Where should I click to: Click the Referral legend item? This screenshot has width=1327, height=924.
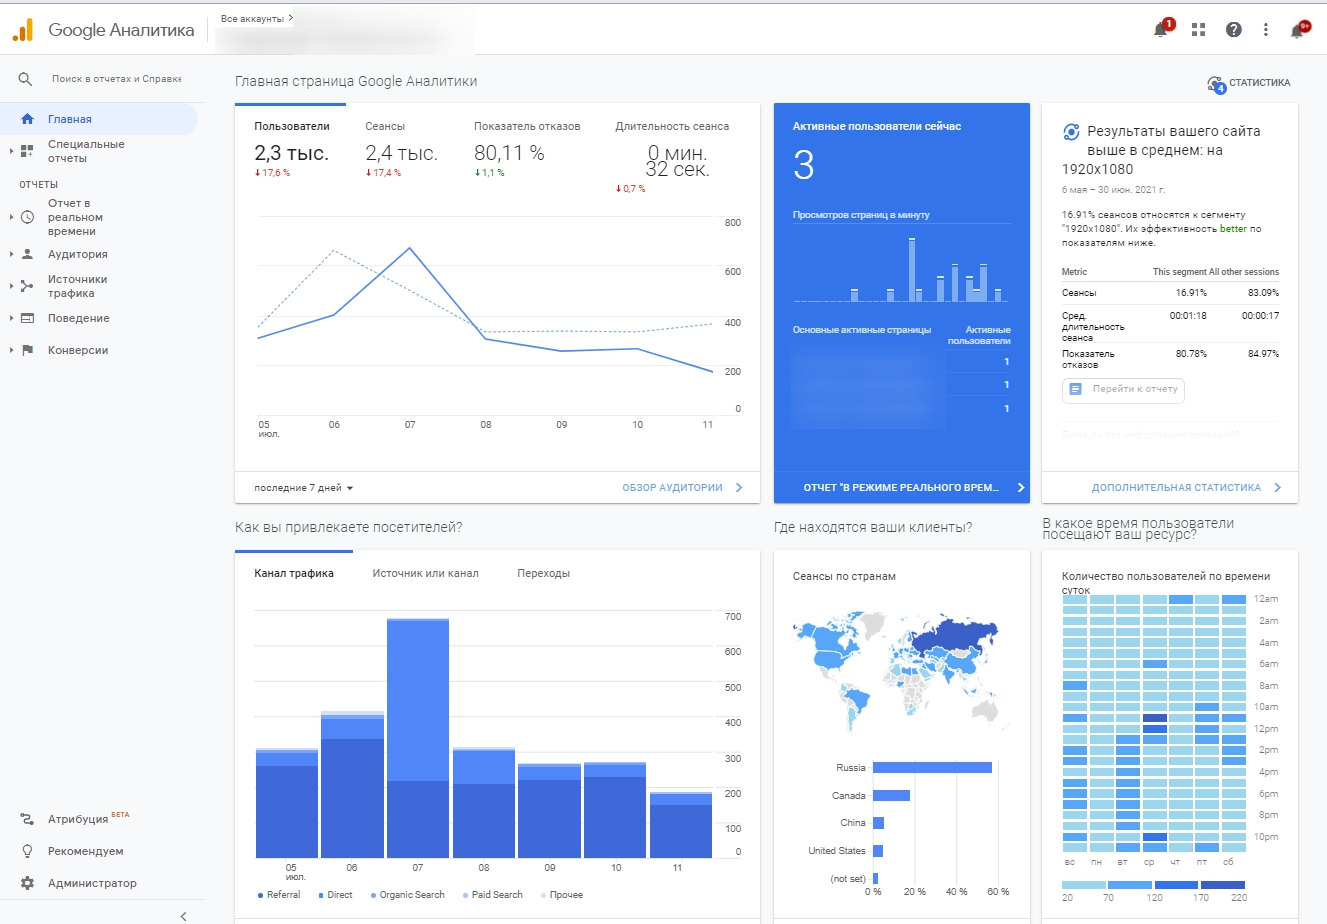tap(279, 895)
